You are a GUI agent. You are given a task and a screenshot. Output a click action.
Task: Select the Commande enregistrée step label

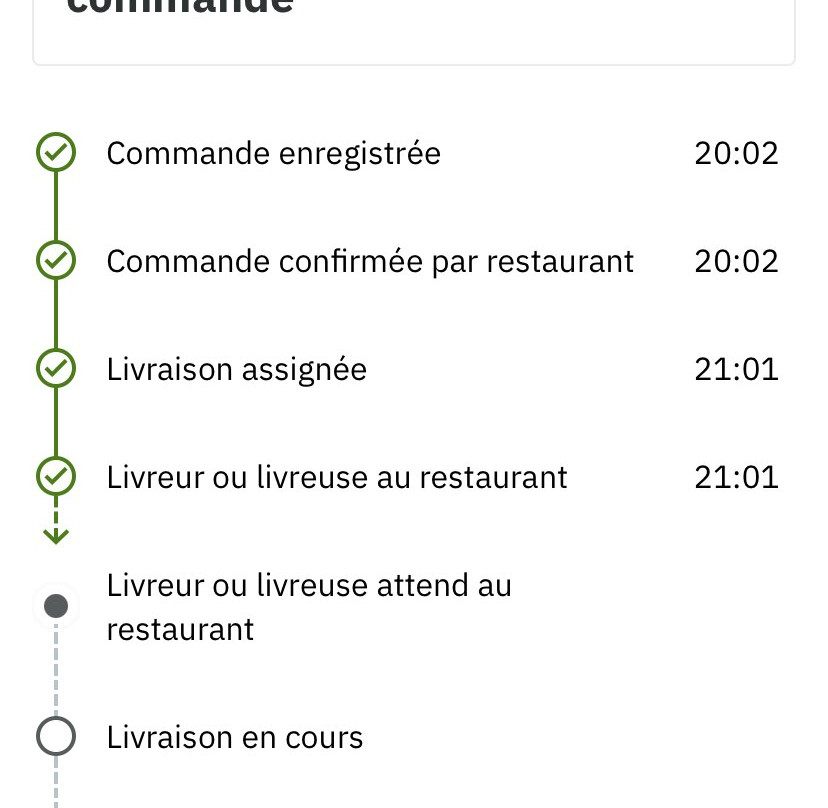click(273, 154)
